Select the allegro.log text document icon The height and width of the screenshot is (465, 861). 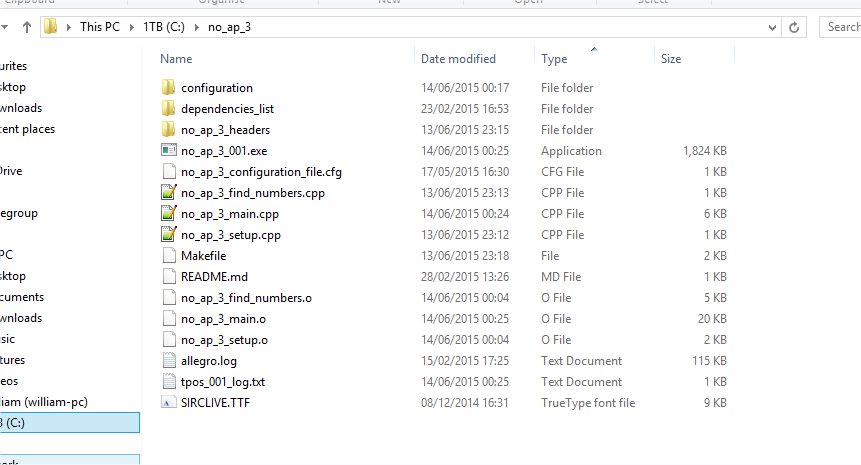click(168, 361)
